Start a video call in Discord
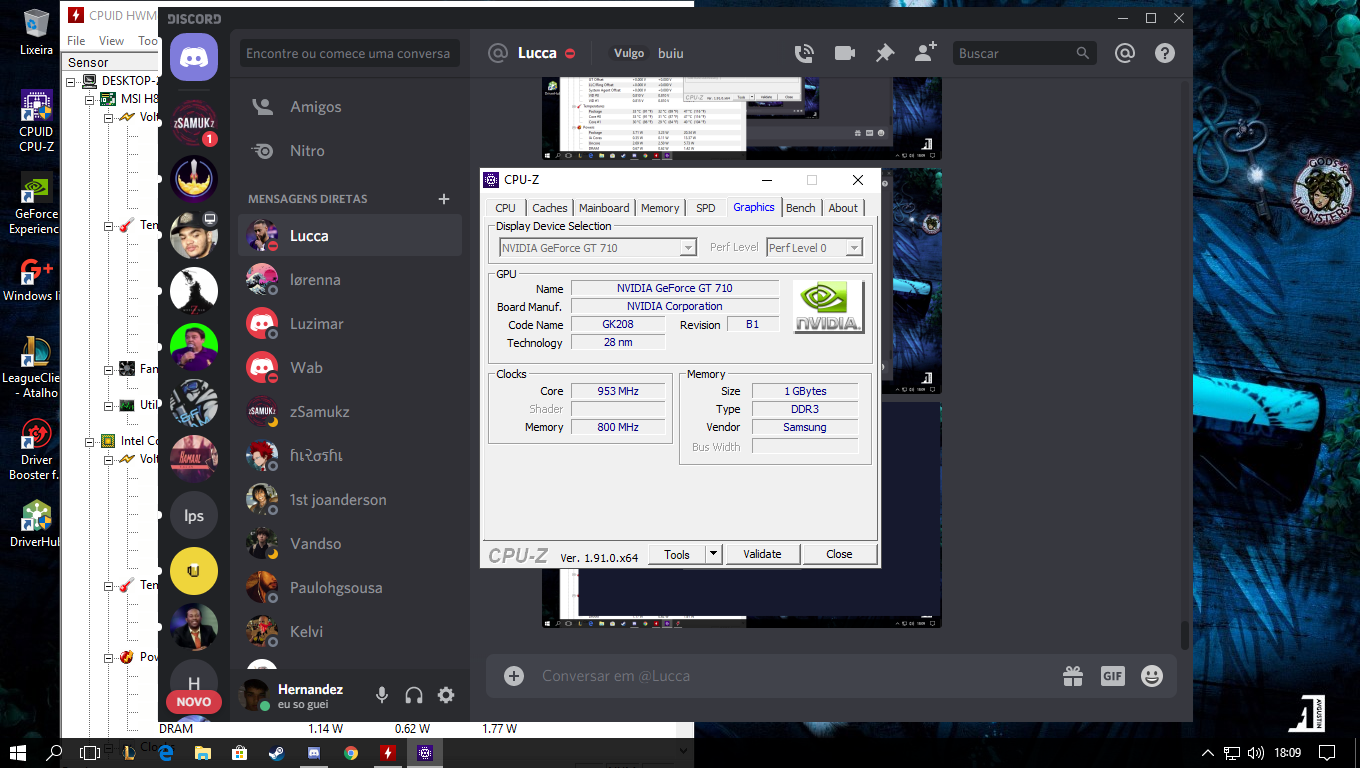The image size is (1360, 768). [x=845, y=54]
